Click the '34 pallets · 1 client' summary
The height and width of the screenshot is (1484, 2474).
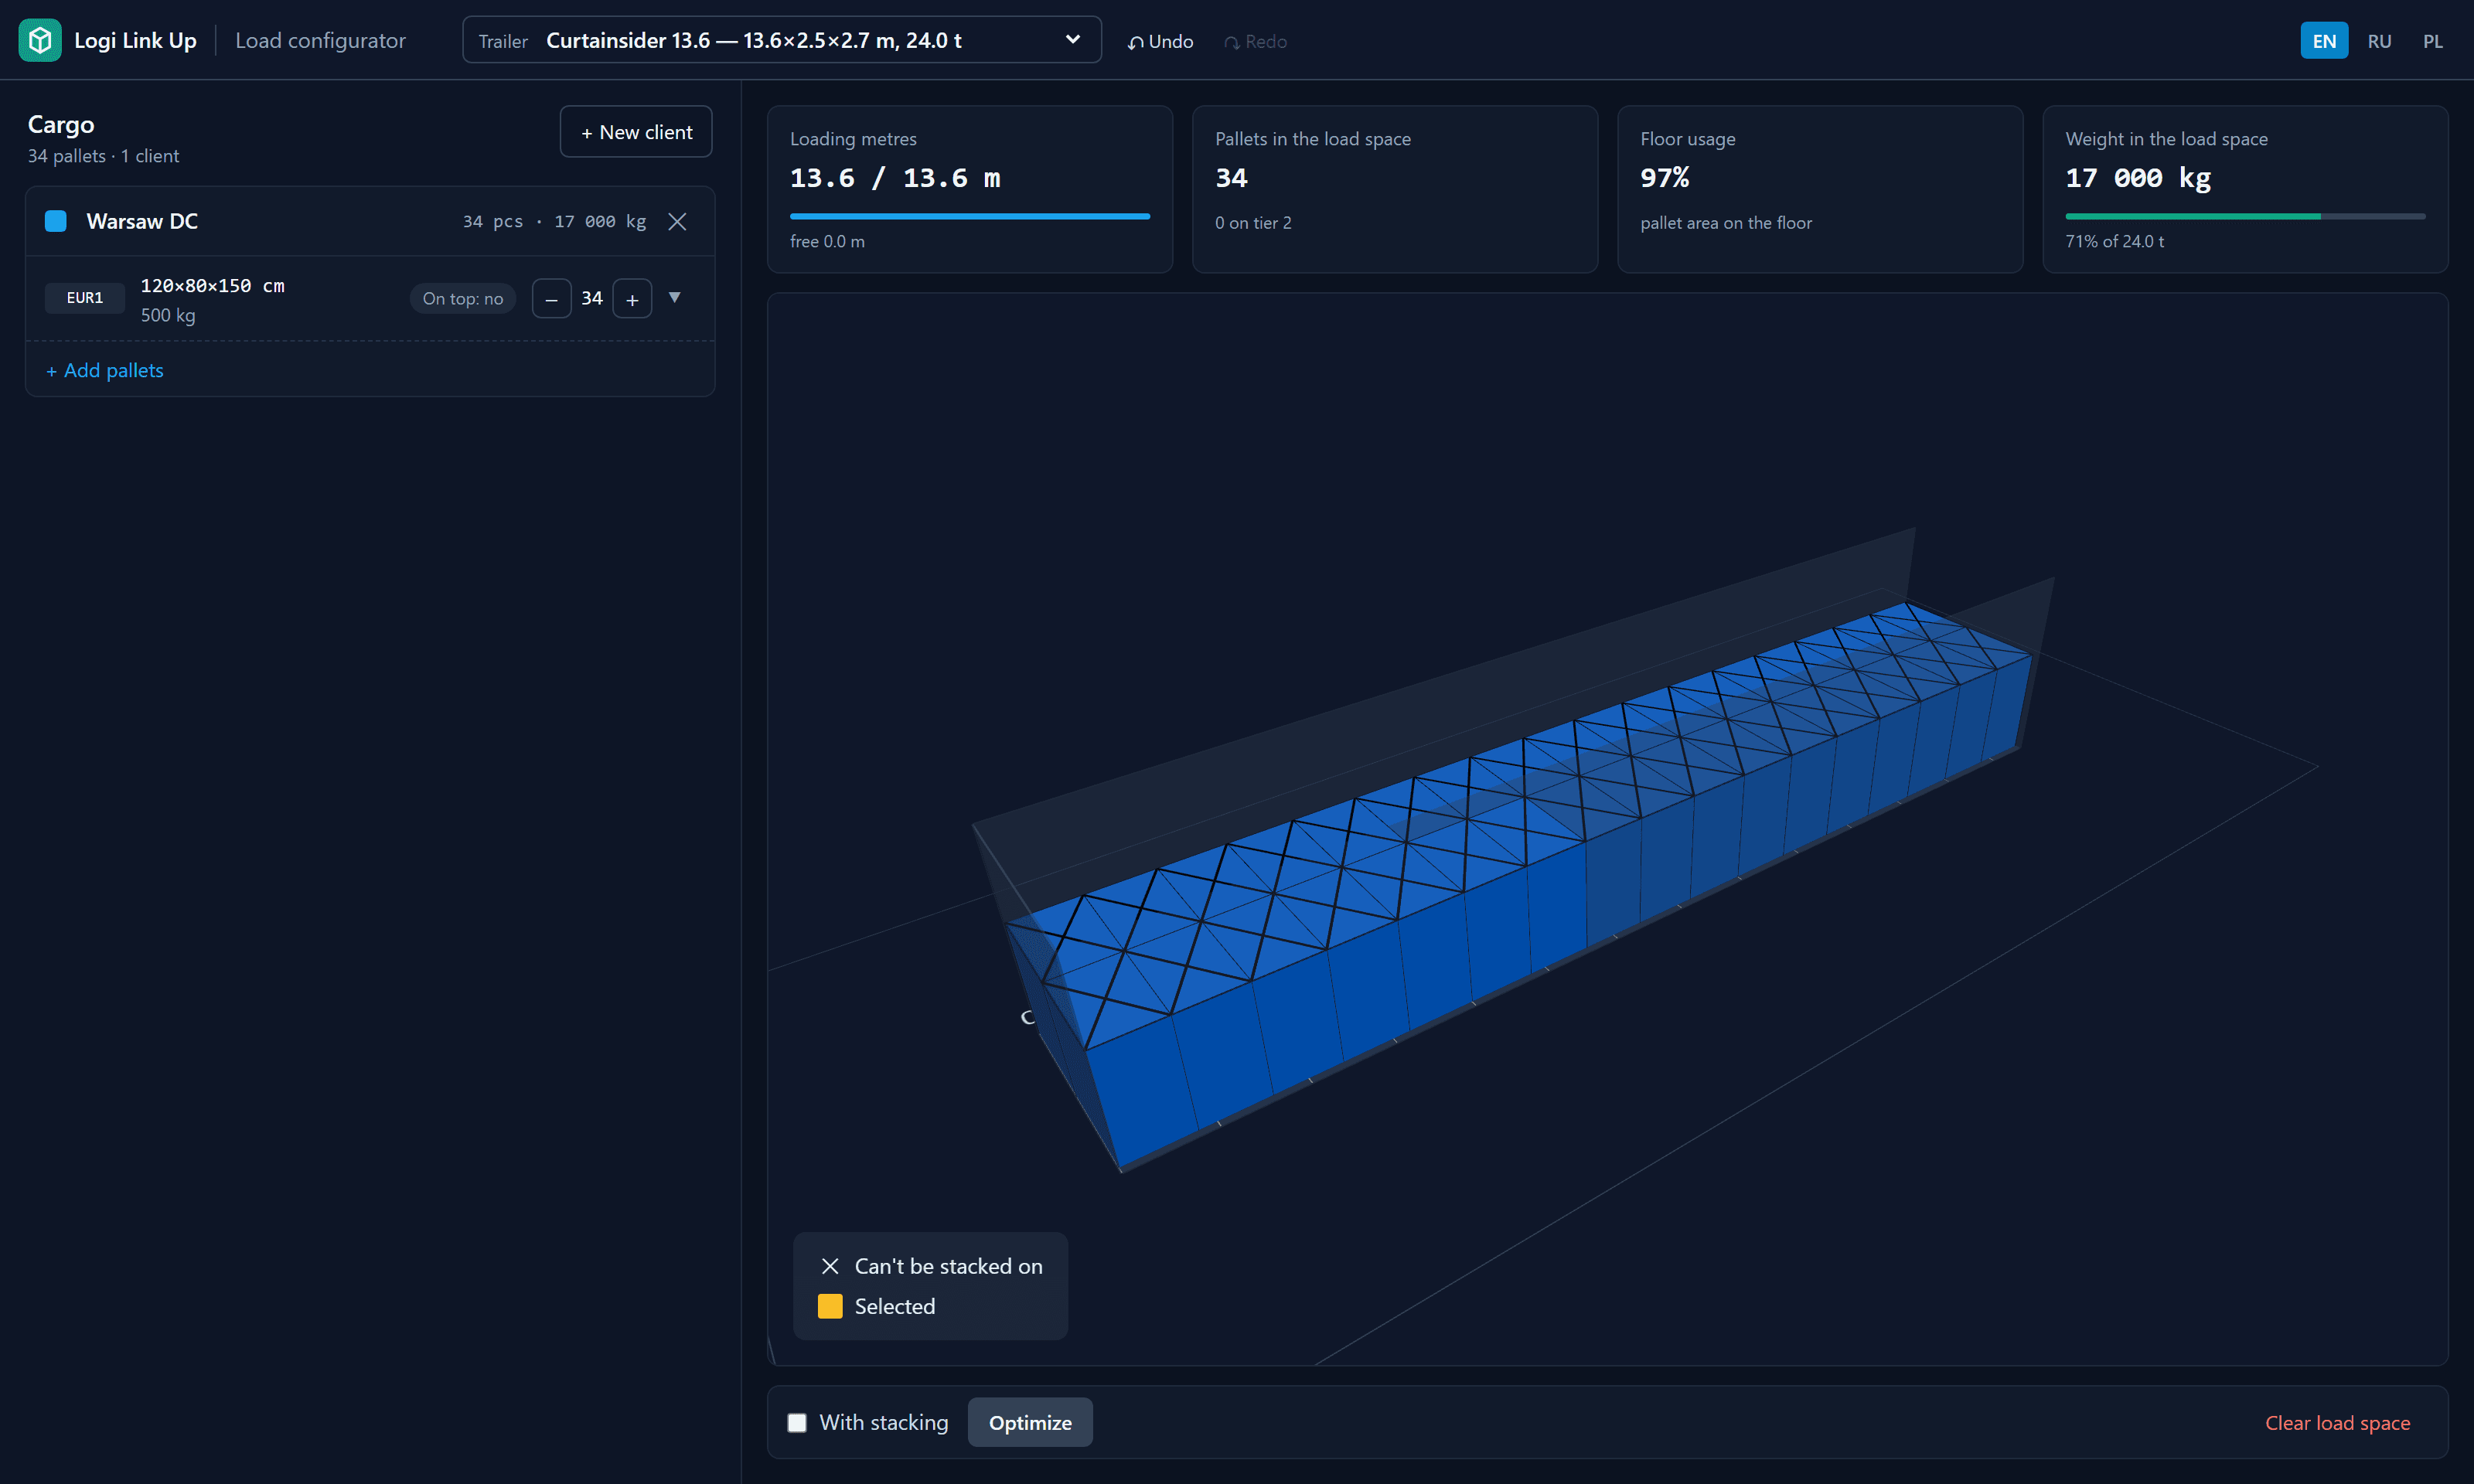pyautogui.click(x=103, y=156)
